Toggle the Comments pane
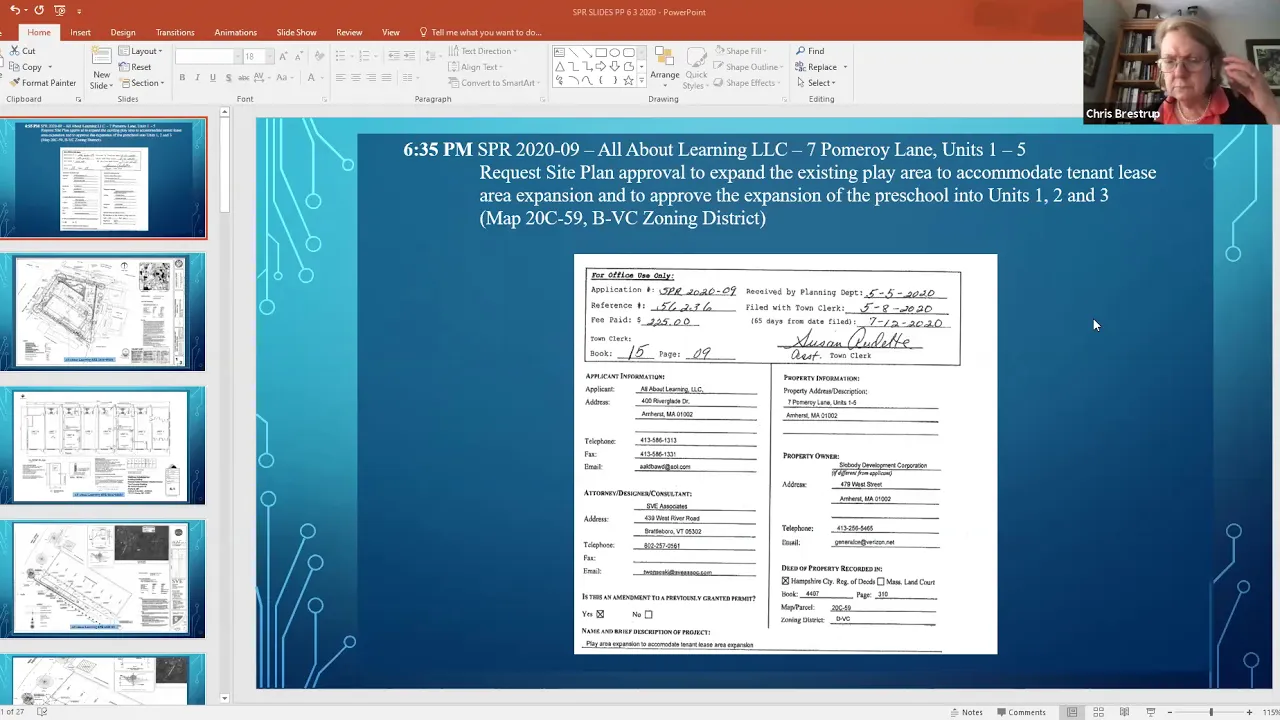The image size is (1280, 720). coord(1021,712)
